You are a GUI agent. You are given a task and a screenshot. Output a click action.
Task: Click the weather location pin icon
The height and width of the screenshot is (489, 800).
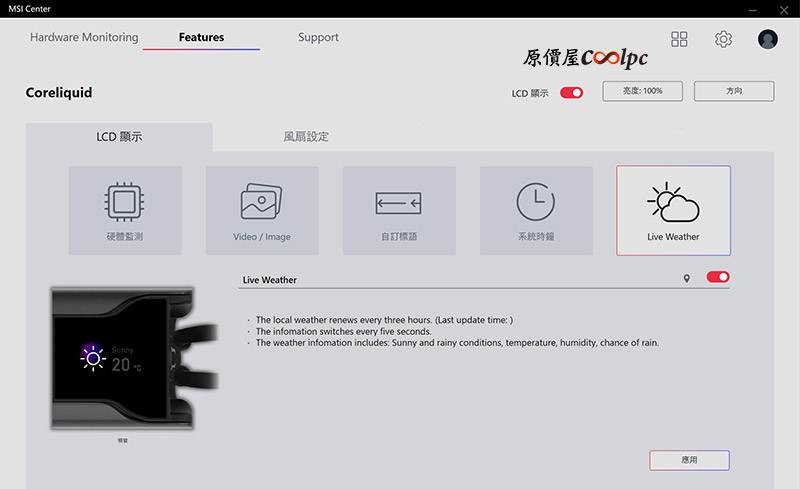[x=687, y=278]
